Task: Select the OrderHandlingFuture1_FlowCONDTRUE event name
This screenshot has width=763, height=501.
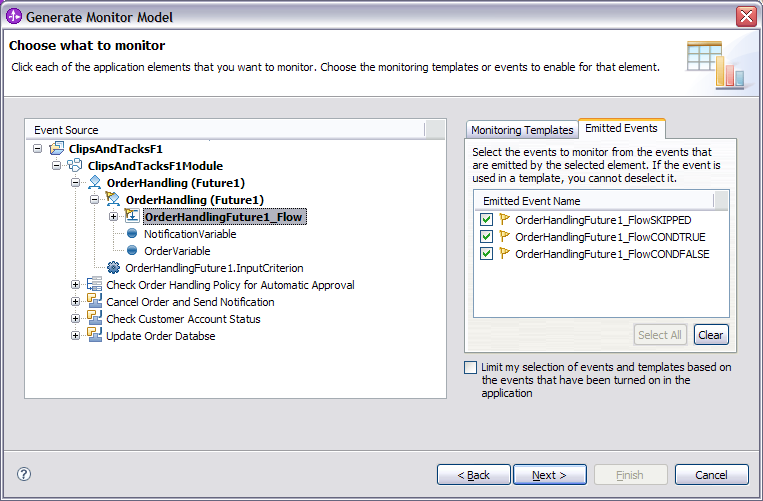Action: point(610,237)
